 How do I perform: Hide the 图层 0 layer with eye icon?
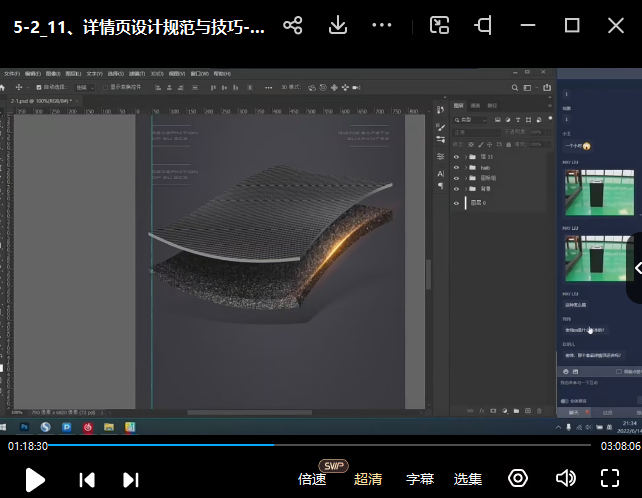[457, 203]
